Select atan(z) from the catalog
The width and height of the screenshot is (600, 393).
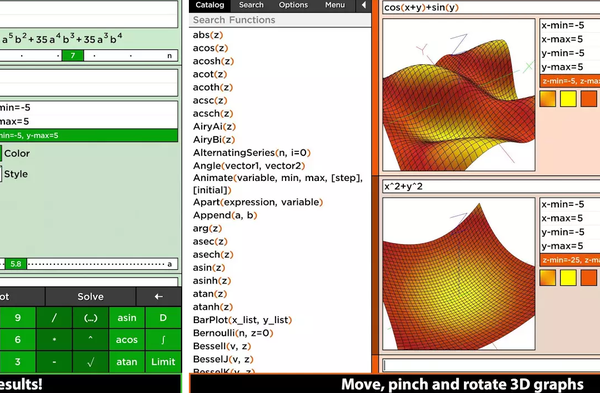(210, 293)
